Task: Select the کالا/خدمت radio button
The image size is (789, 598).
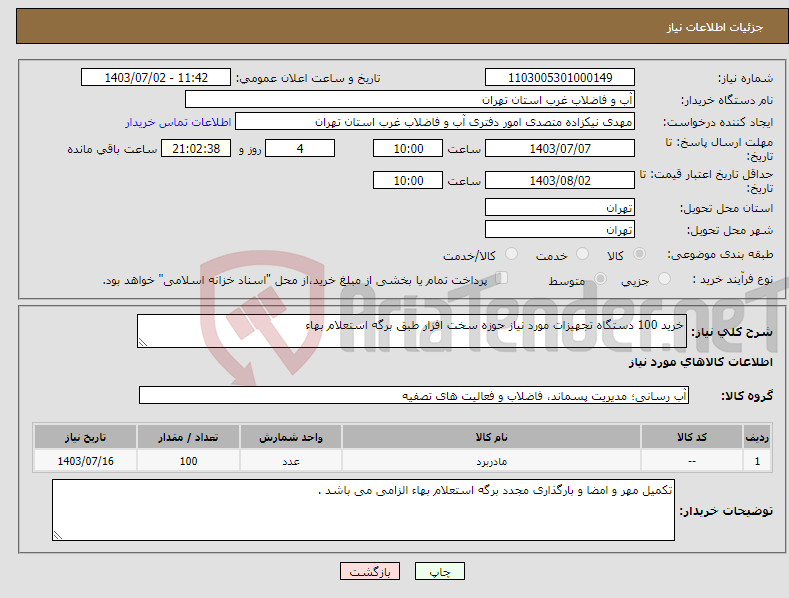Action: (511, 254)
